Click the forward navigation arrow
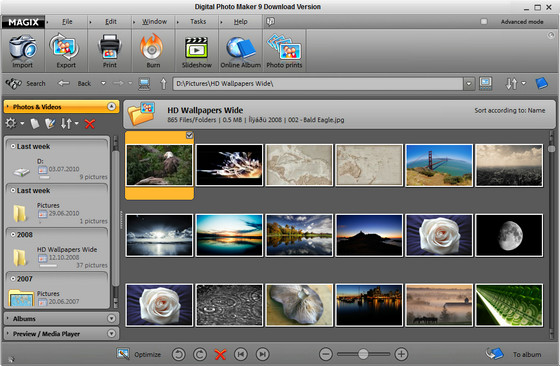The height and width of the screenshot is (366, 560). 118,83
